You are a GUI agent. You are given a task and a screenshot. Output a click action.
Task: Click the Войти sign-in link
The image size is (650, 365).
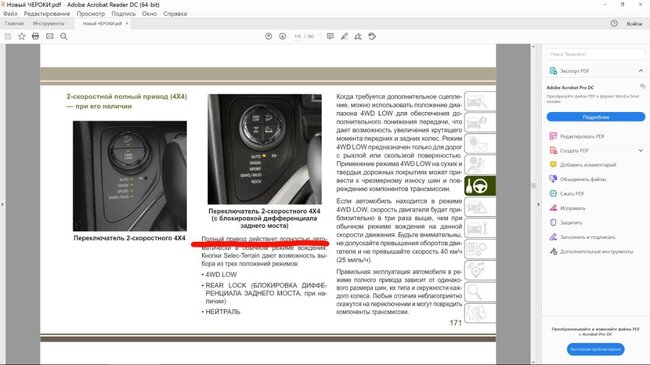[634, 24]
